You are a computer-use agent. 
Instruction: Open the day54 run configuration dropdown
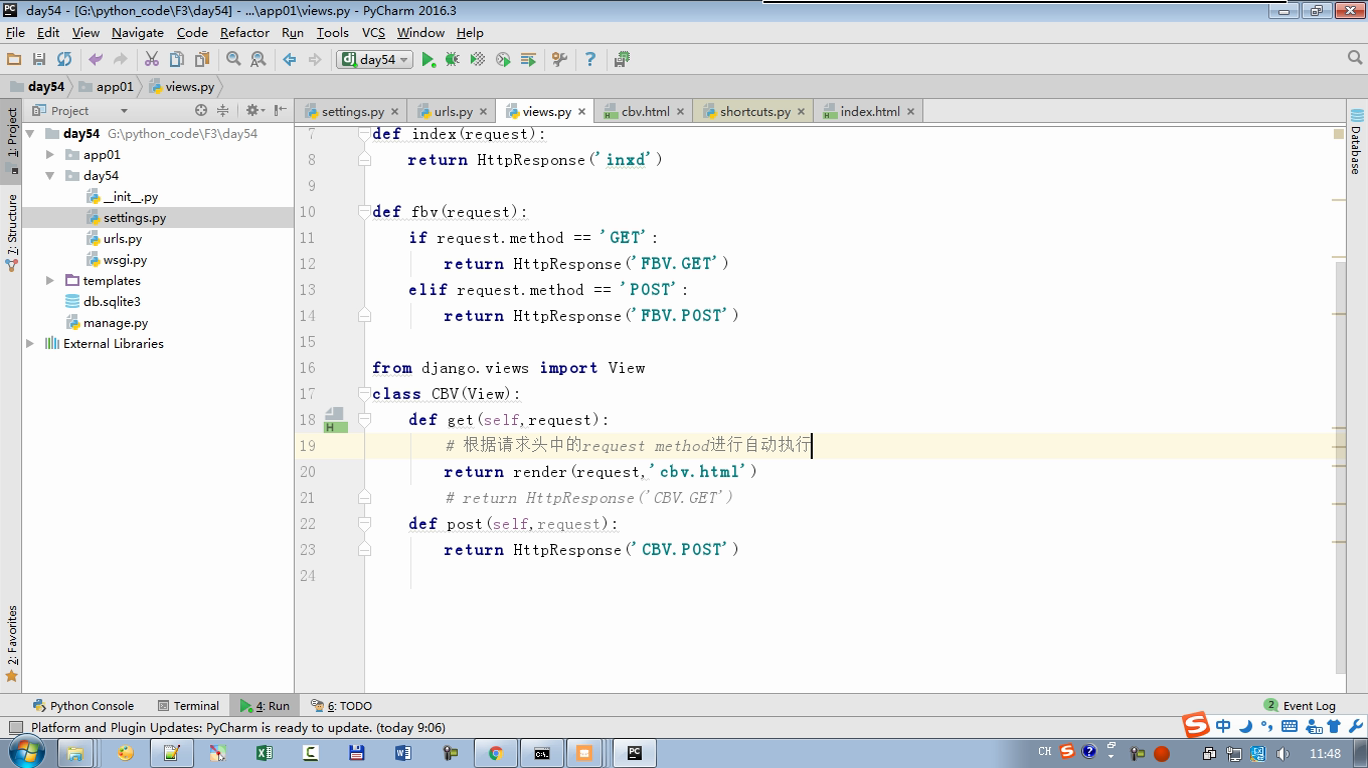(x=375, y=60)
